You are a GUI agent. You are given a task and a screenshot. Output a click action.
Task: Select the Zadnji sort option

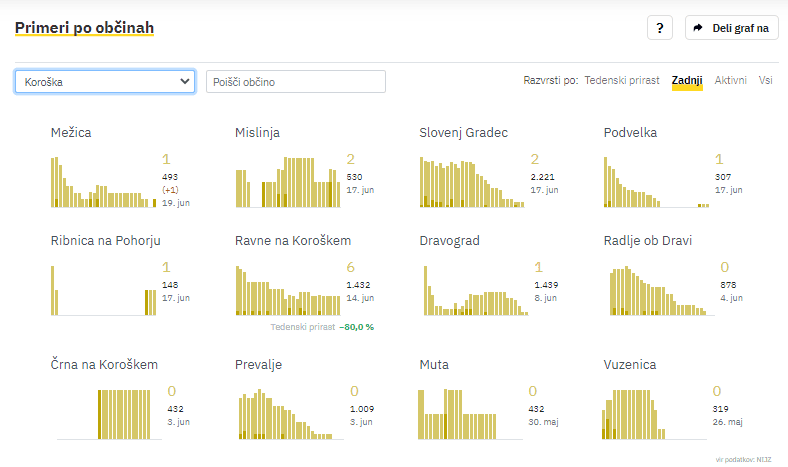[687, 80]
